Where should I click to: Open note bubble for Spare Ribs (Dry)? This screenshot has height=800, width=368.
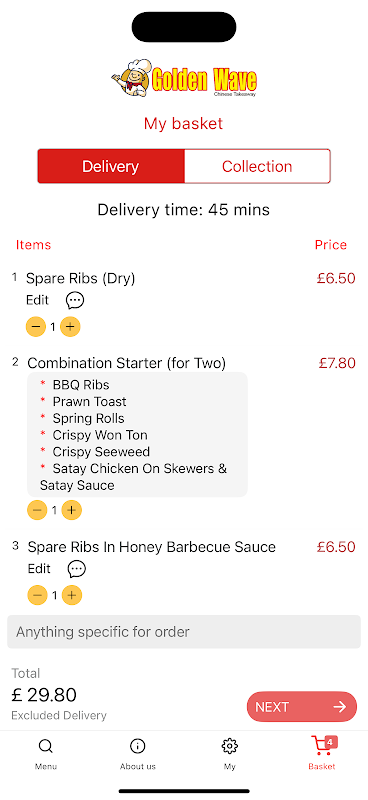75,301
